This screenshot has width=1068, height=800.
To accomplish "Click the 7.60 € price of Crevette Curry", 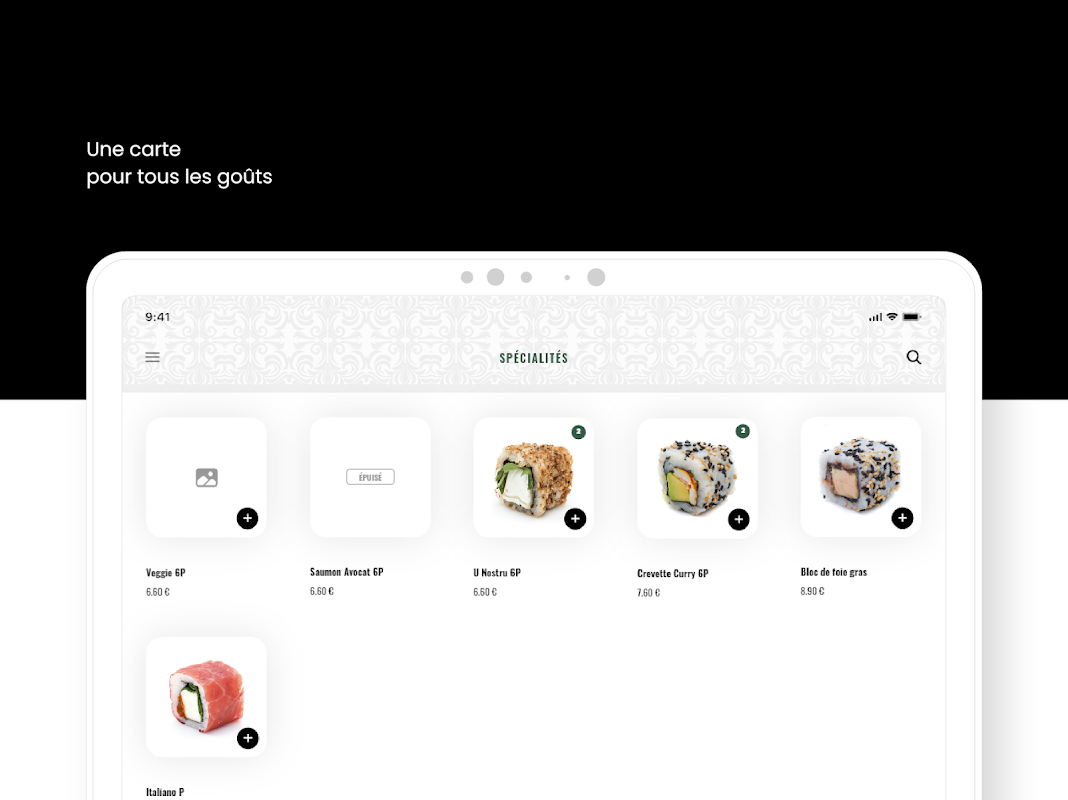I will pos(648,593).
